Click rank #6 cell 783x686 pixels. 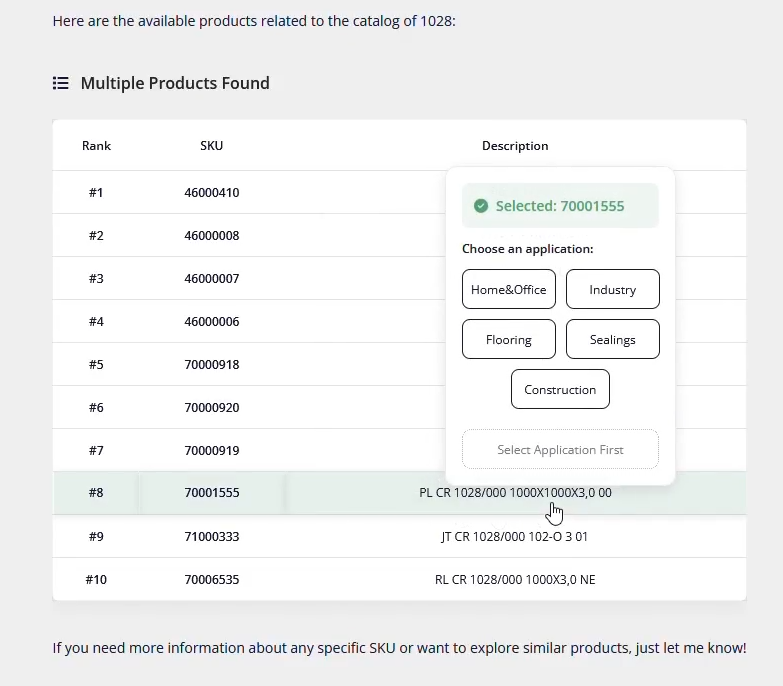pos(96,407)
